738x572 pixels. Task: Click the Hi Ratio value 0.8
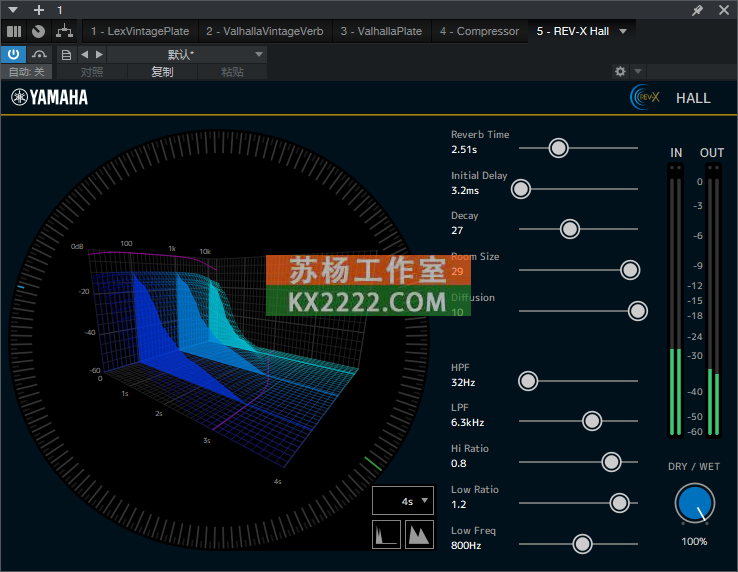458,464
